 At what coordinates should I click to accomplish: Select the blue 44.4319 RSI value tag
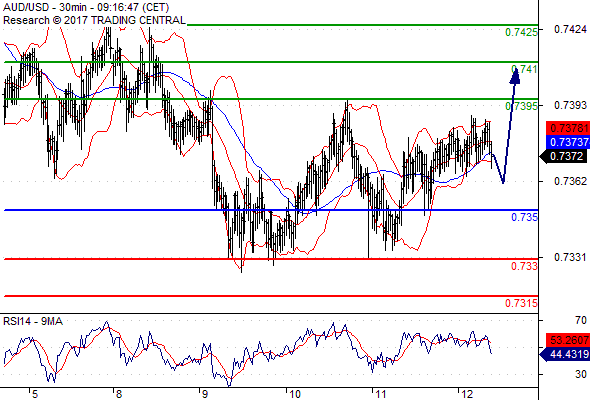point(566,354)
